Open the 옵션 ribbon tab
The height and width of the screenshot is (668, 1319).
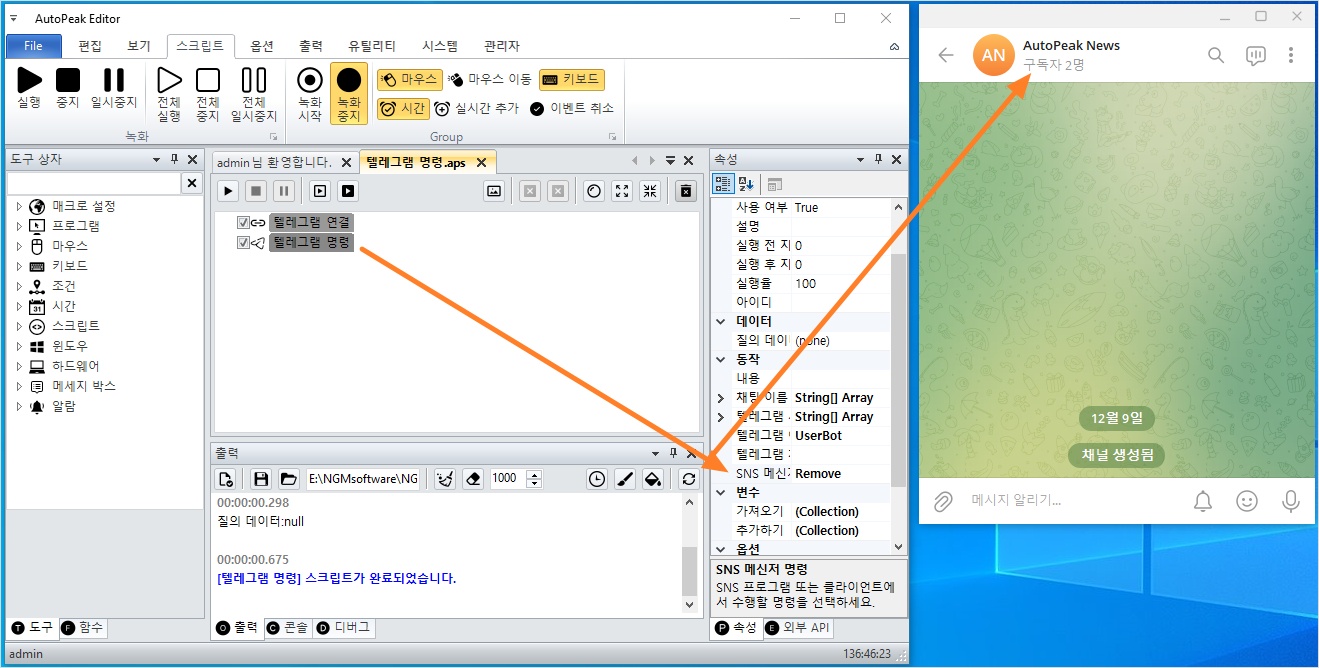(x=262, y=46)
